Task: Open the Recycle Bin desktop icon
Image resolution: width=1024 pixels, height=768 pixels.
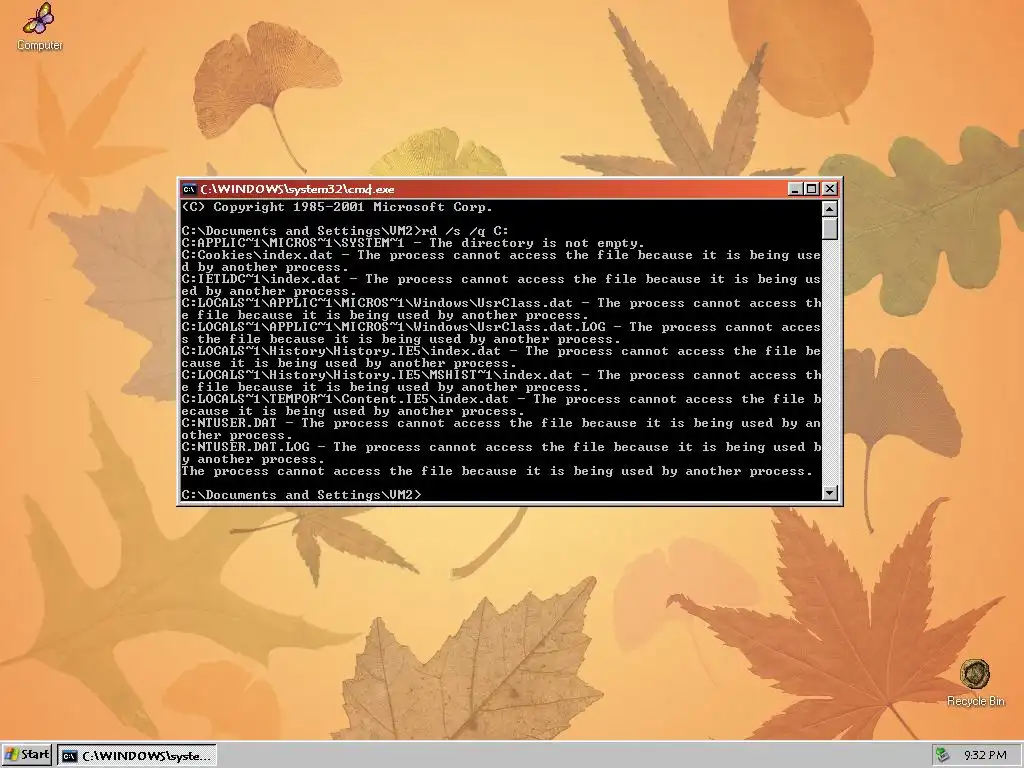Action: click(975, 683)
